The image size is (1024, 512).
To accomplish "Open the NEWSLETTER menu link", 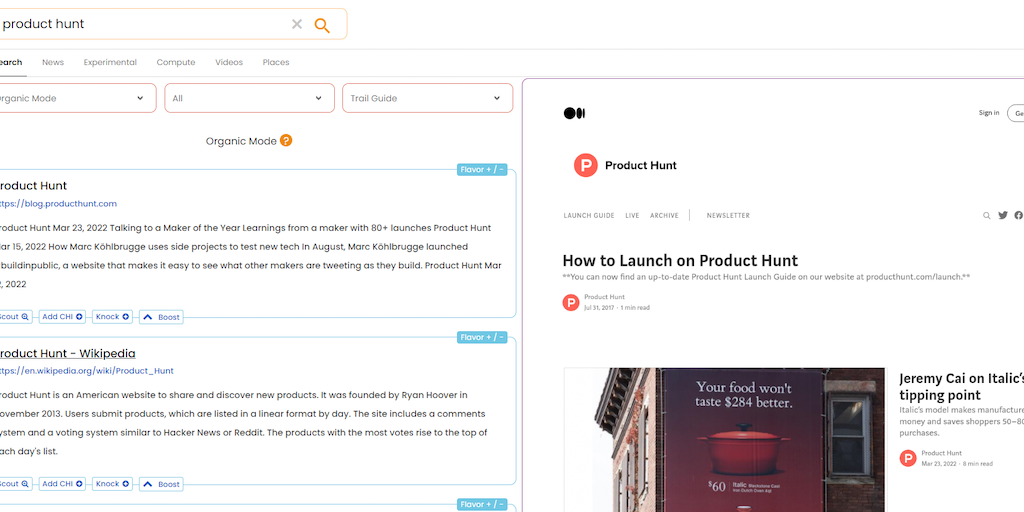I will (728, 216).
